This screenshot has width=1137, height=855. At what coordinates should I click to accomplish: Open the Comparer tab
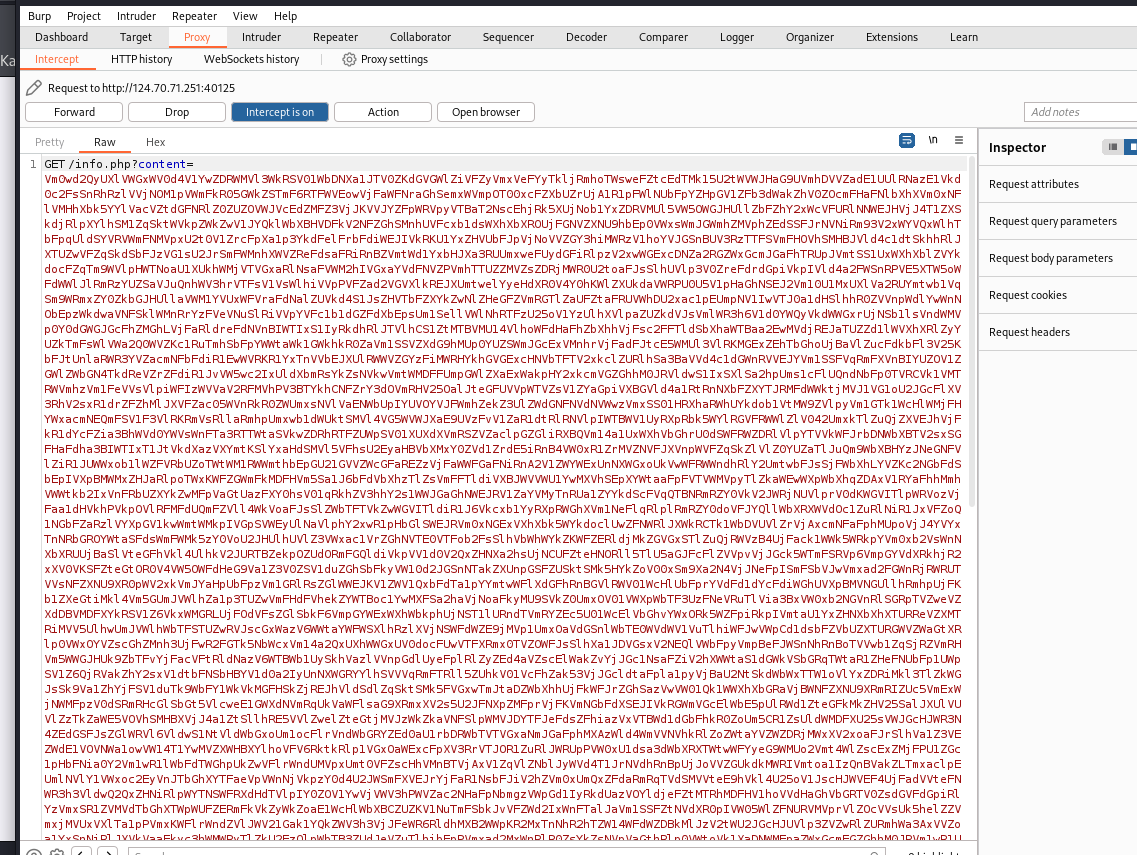(x=663, y=37)
